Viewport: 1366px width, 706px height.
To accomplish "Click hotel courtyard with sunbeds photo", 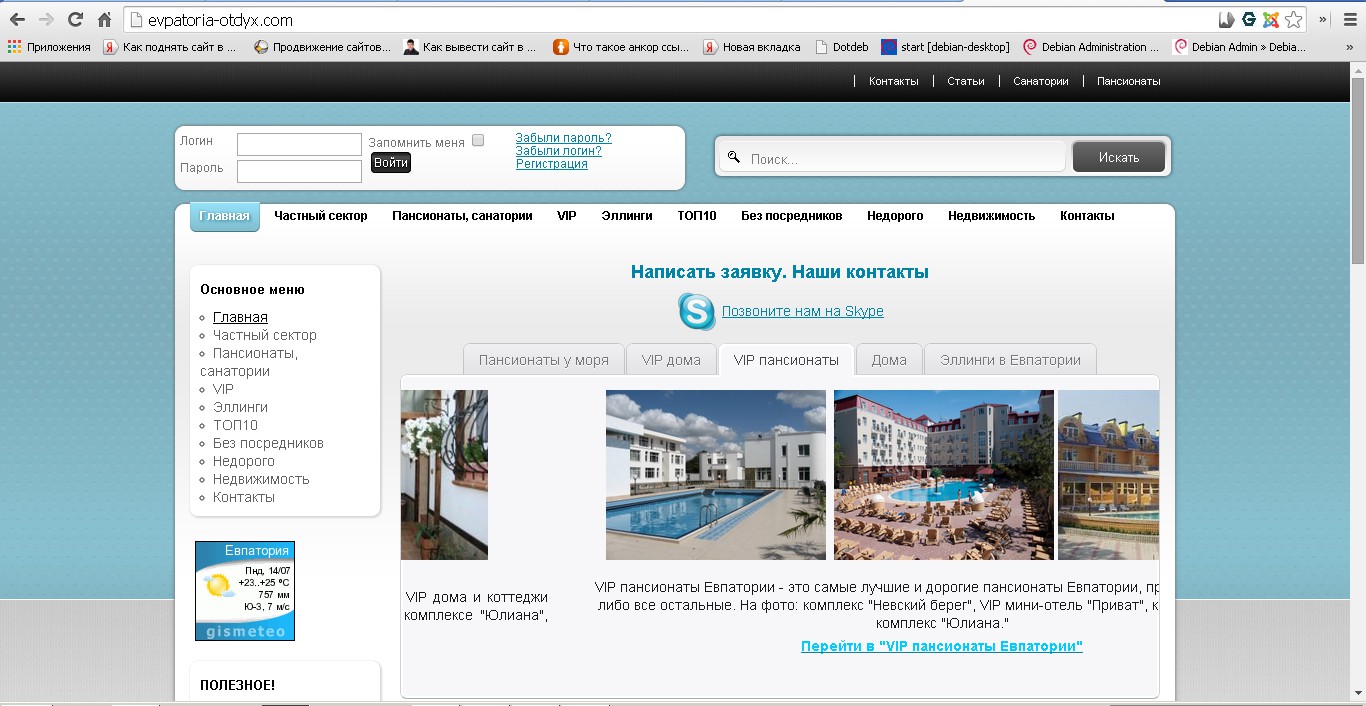I will 944,475.
